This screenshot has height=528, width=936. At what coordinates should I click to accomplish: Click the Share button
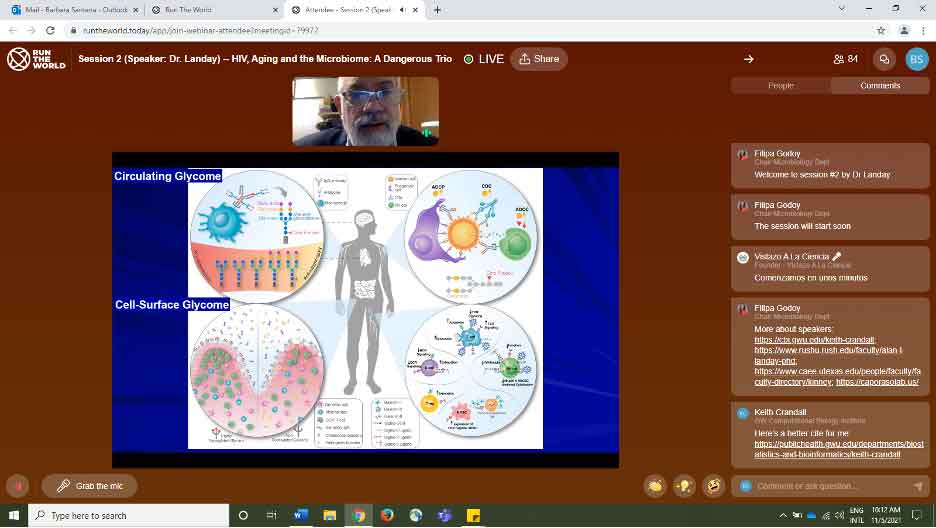pyautogui.click(x=538, y=59)
